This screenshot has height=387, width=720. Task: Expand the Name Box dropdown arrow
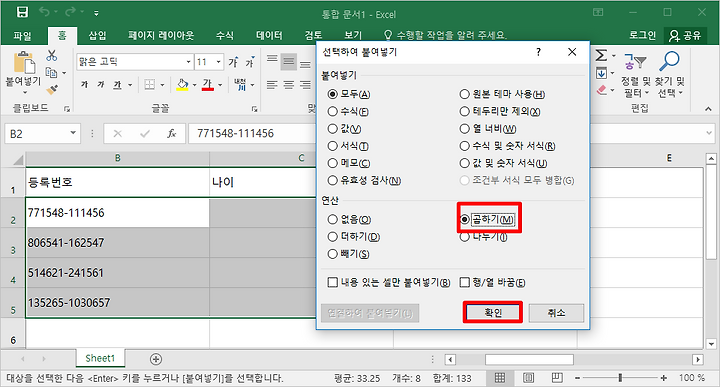73,133
